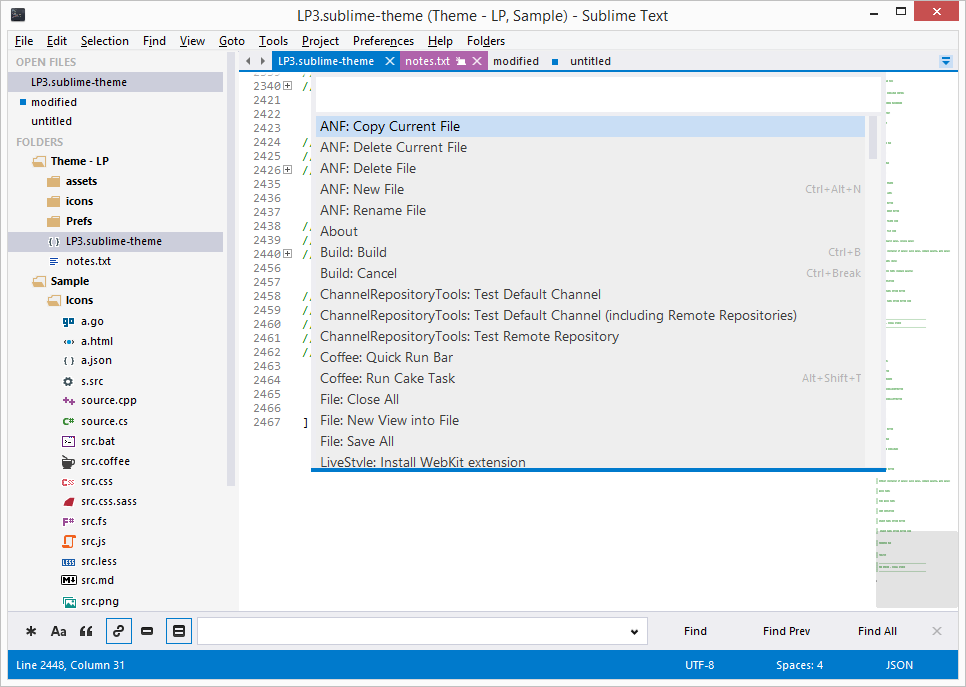Image resolution: width=966 pixels, height=687 pixels.
Task: Toggle highlight matches option
Action: [x=179, y=631]
